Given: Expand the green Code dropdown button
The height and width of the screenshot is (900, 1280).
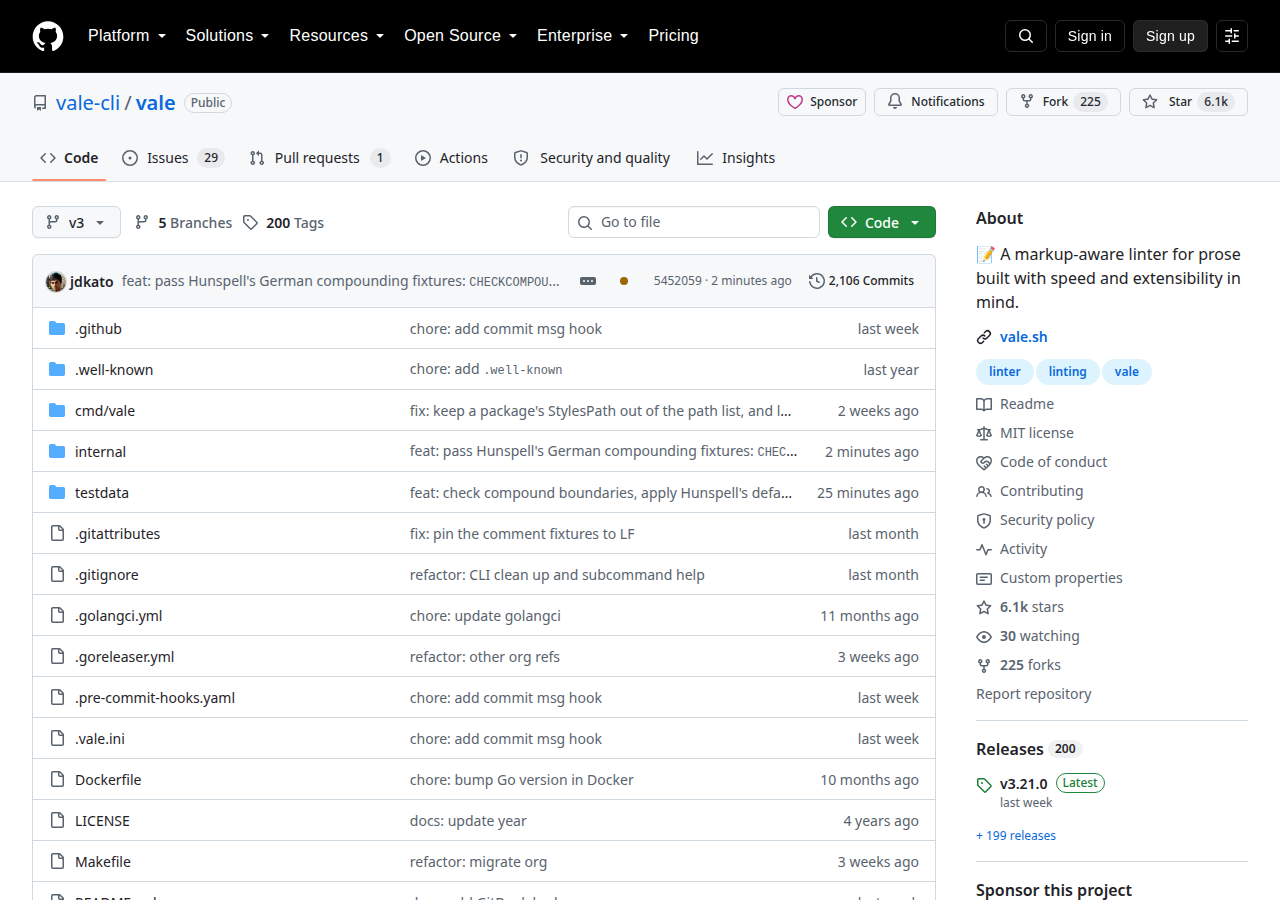Looking at the screenshot, I should pyautogui.click(x=882, y=222).
